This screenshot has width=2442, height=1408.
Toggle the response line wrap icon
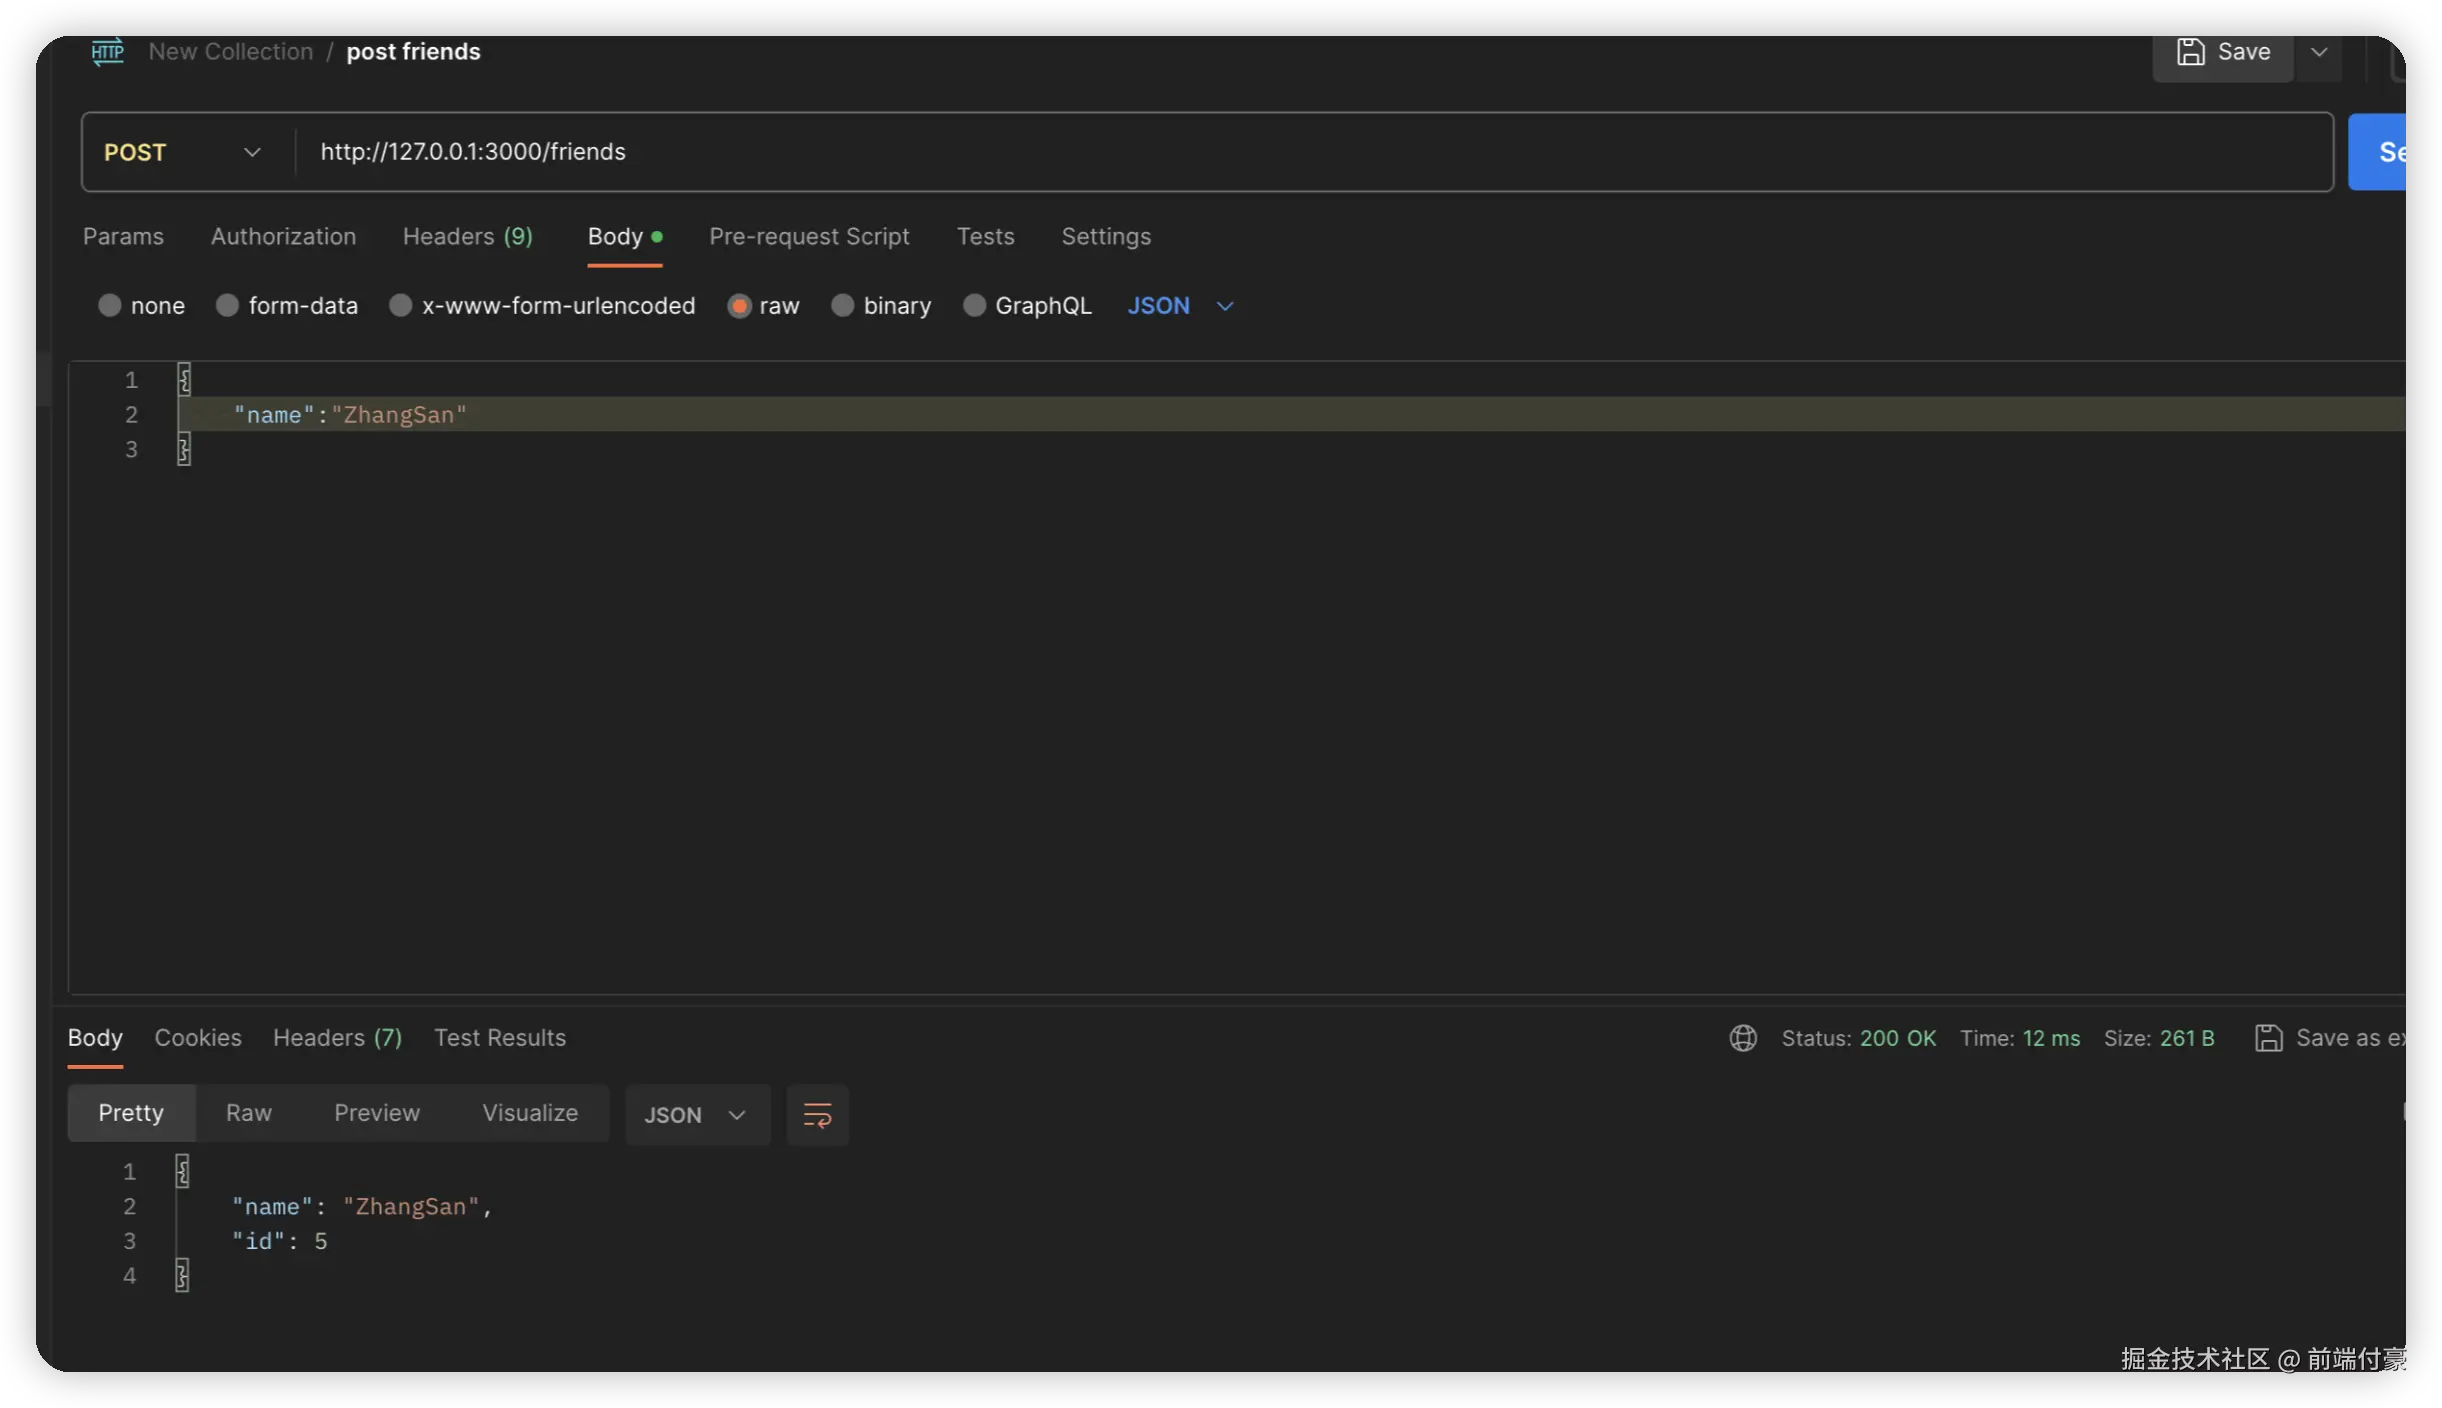point(817,1115)
